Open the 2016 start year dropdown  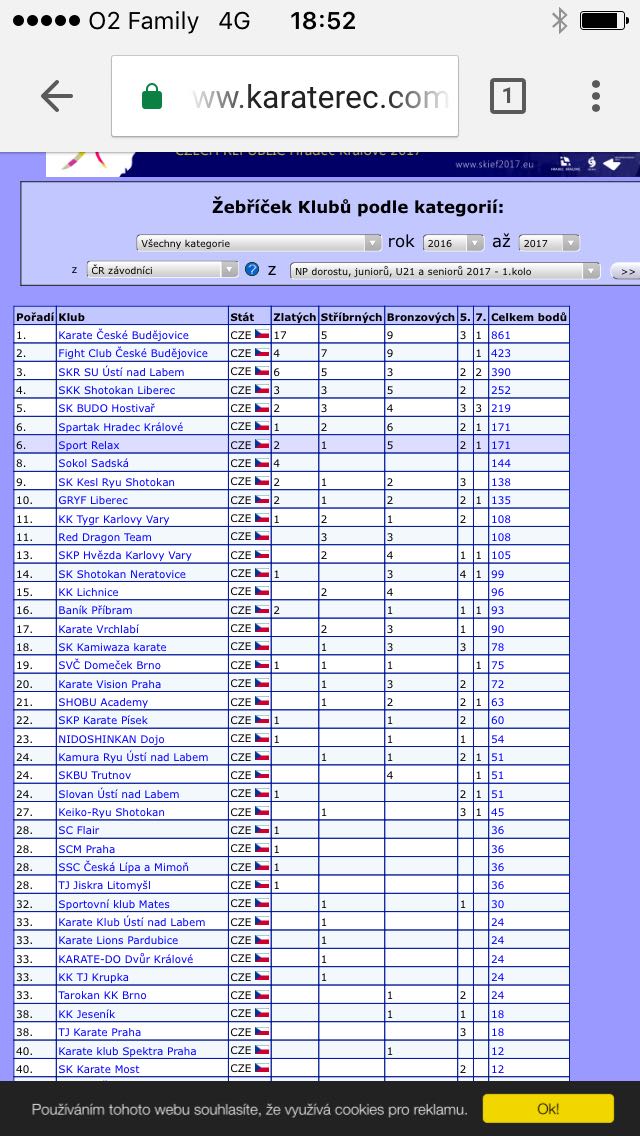(x=453, y=243)
